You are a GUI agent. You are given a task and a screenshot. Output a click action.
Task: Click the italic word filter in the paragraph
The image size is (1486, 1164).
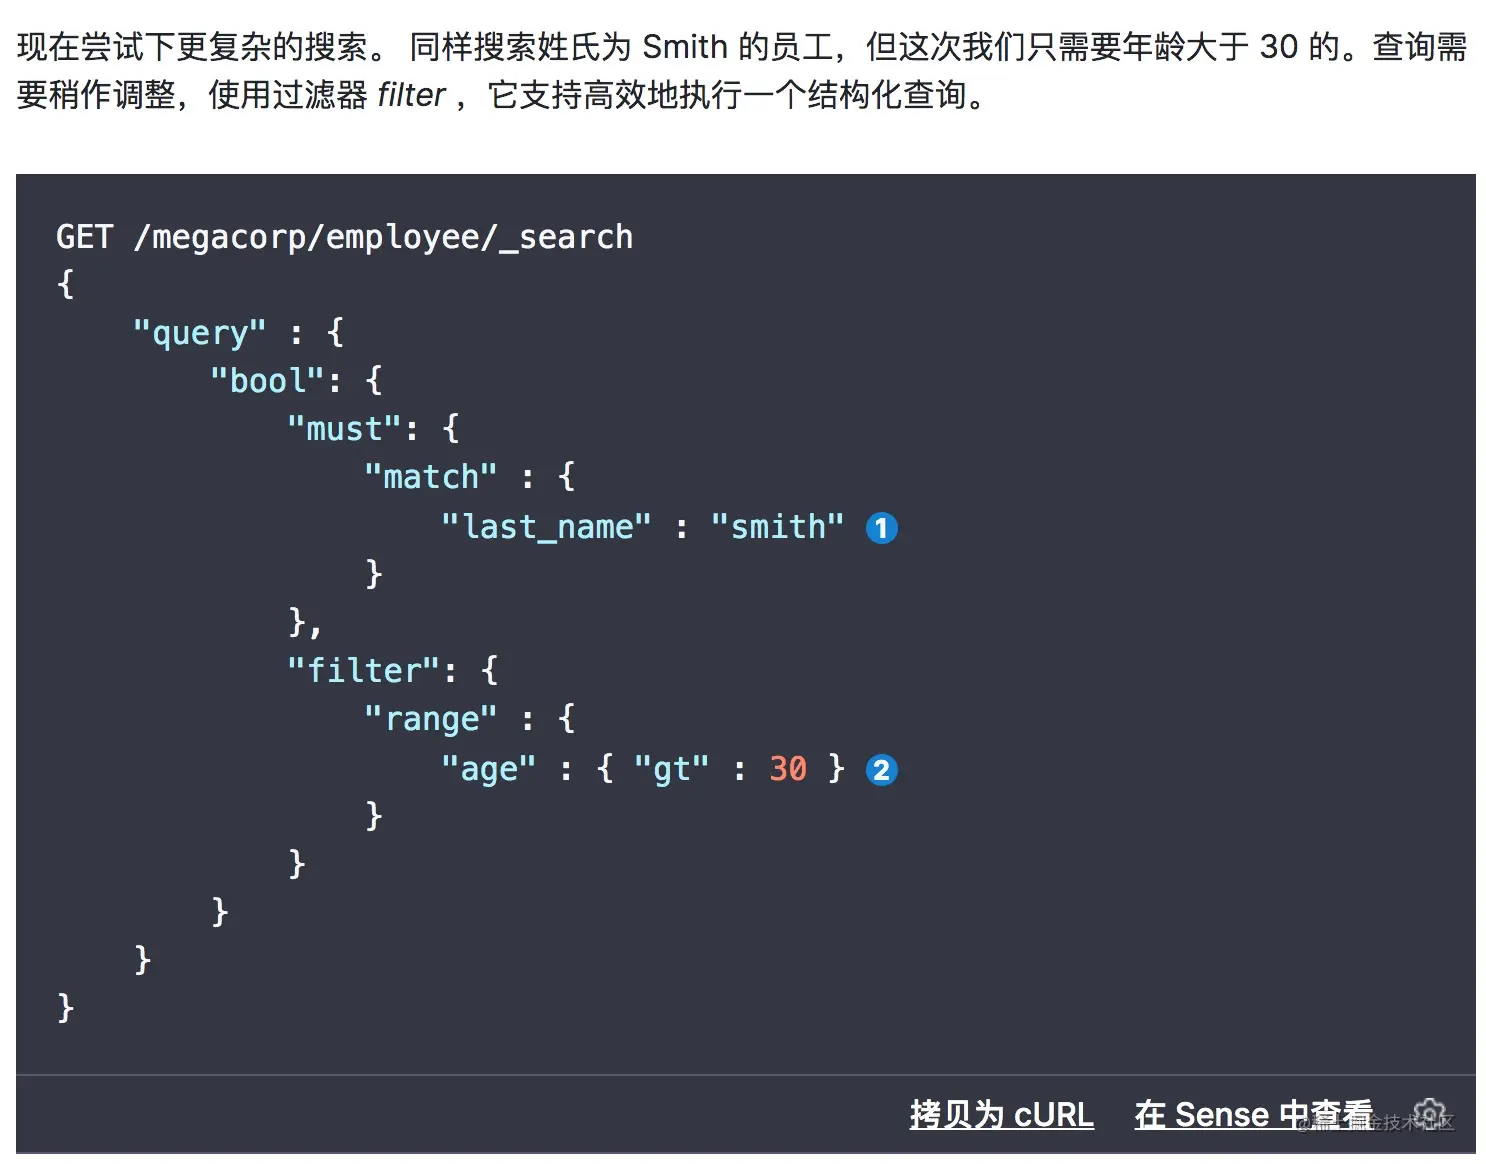[x=411, y=95]
